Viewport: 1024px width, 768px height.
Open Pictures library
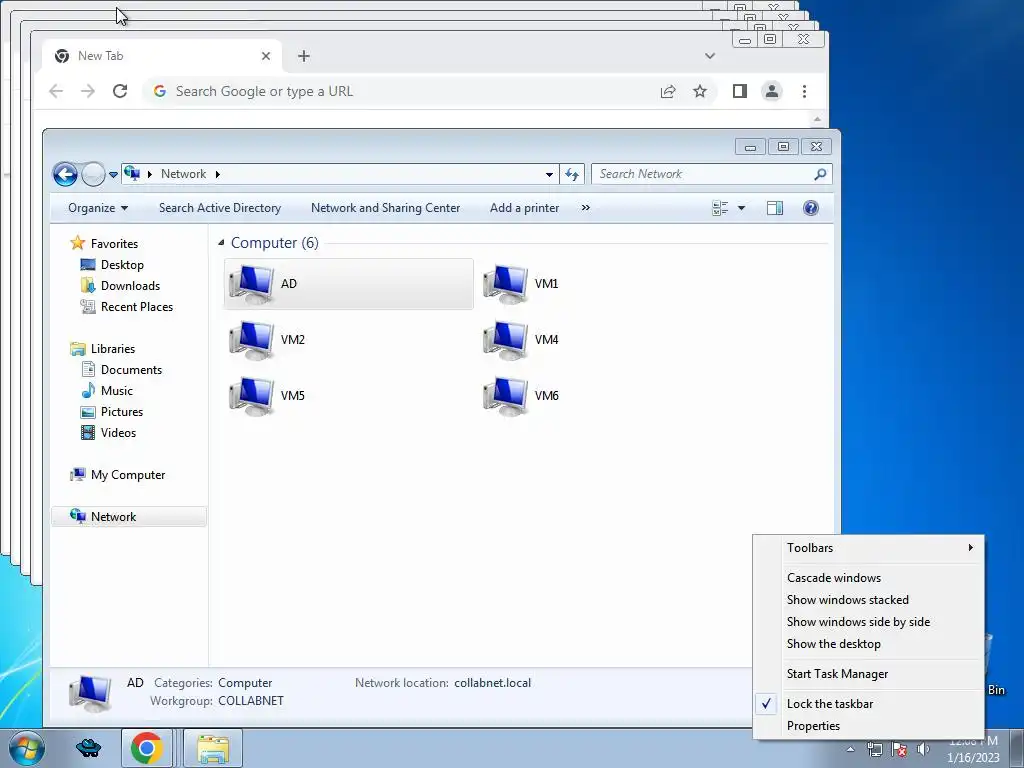coord(121,412)
